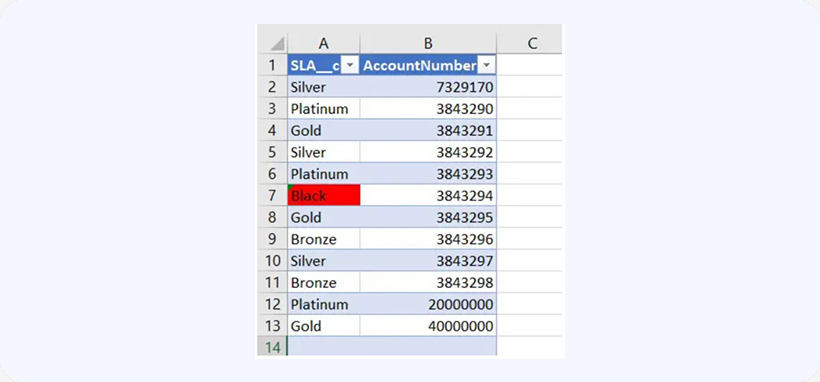Select Gold cell in row 4
Image resolution: width=820 pixels, height=382 pixels.
pyautogui.click(x=324, y=130)
